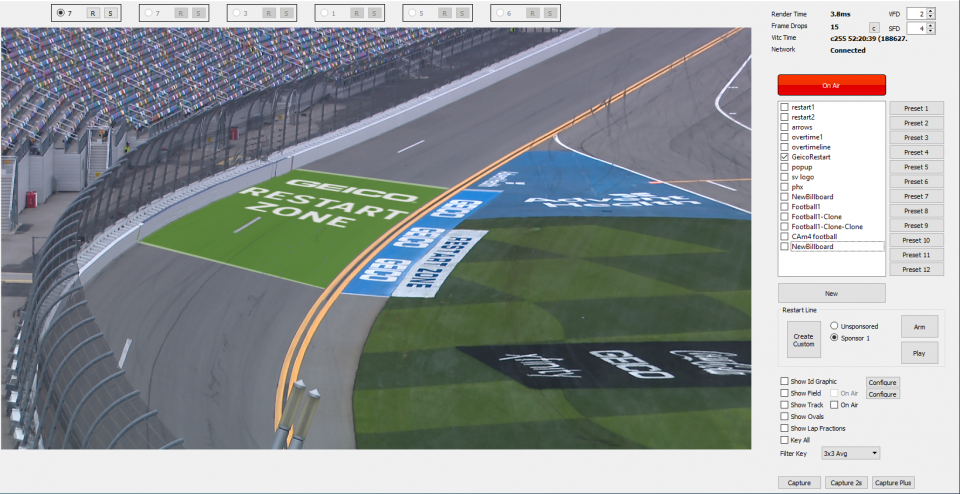This screenshot has width=960, height=494.
Task: Enable the restart1 checkbox
Action: coord(784,107)
